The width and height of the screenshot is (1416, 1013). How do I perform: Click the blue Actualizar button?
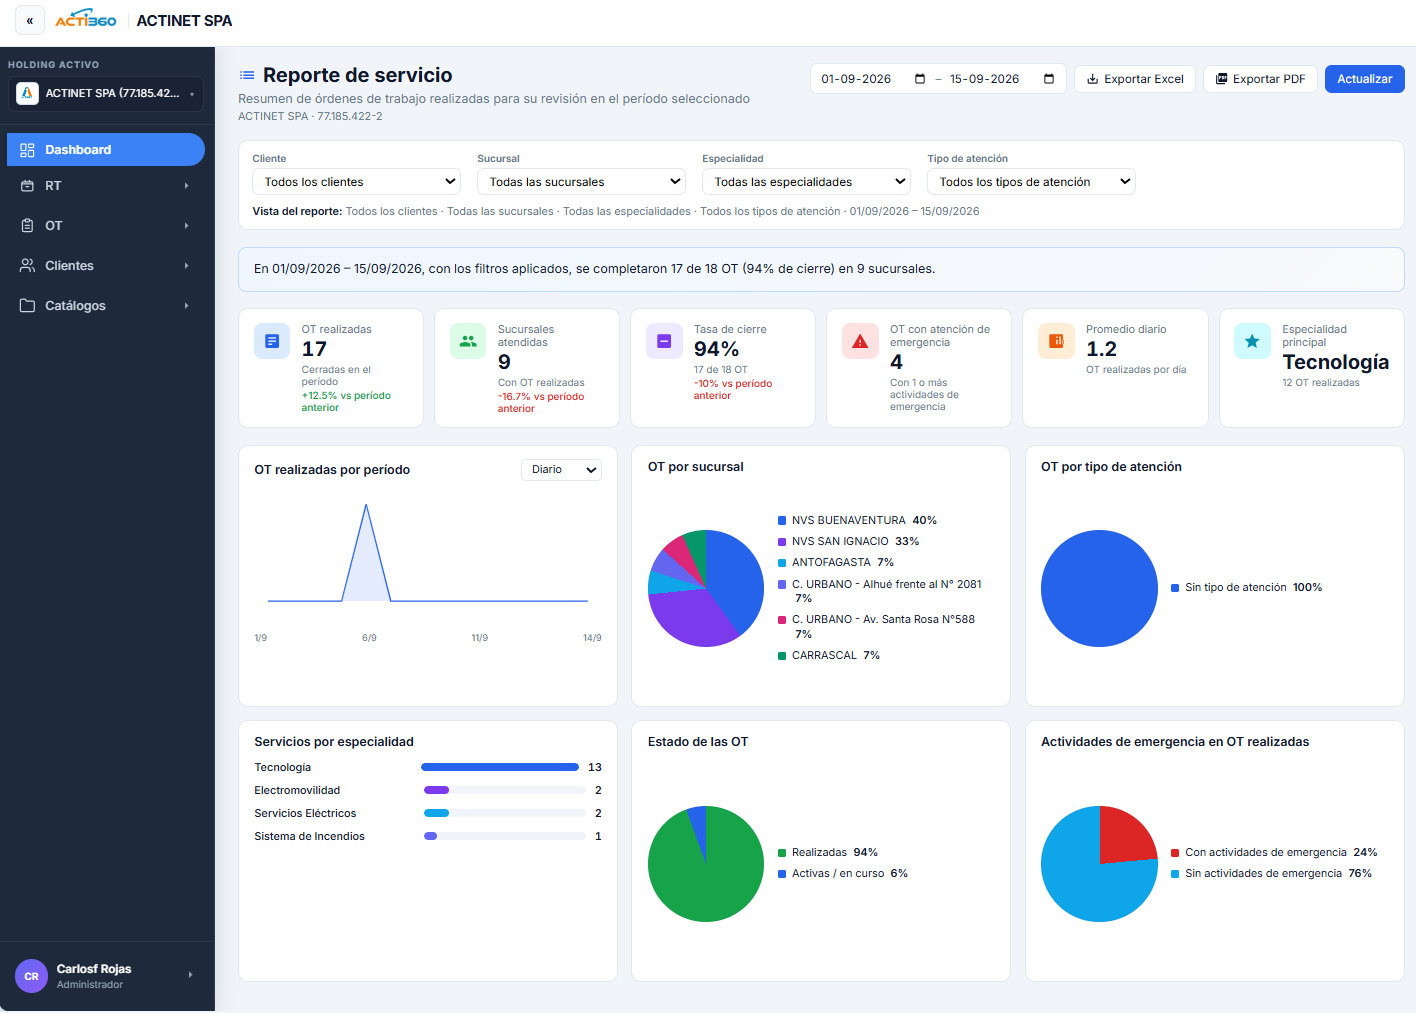pos(1365,79)
